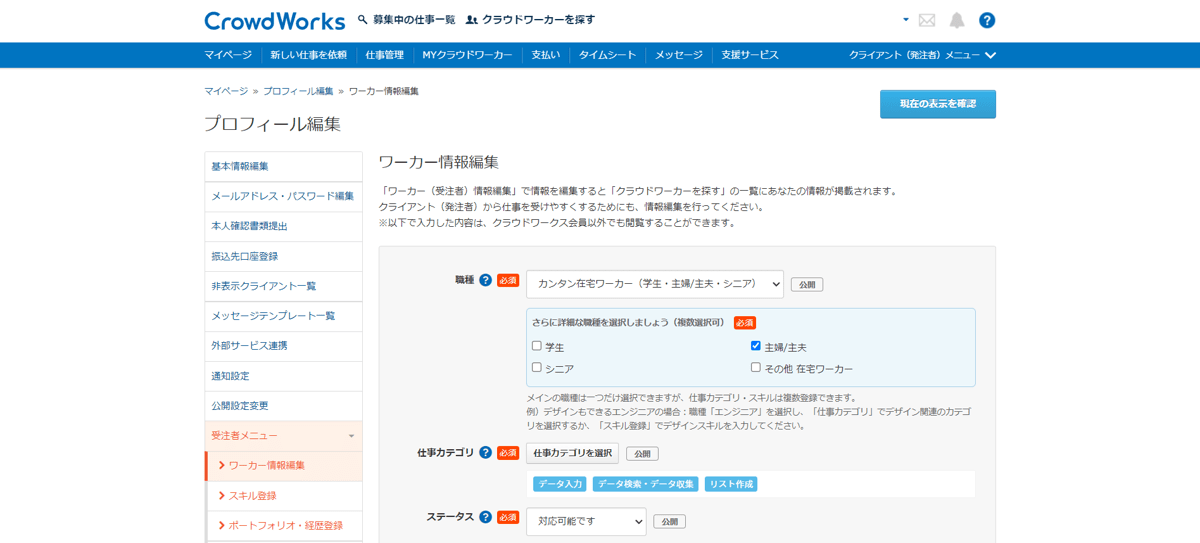Click 仕事カテゴリを選択 button

pos(573,453)
